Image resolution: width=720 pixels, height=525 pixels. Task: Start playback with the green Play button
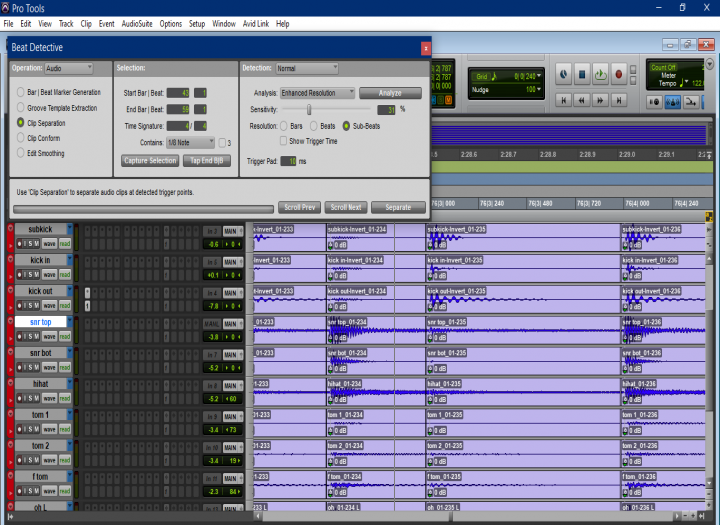[600, 74]
